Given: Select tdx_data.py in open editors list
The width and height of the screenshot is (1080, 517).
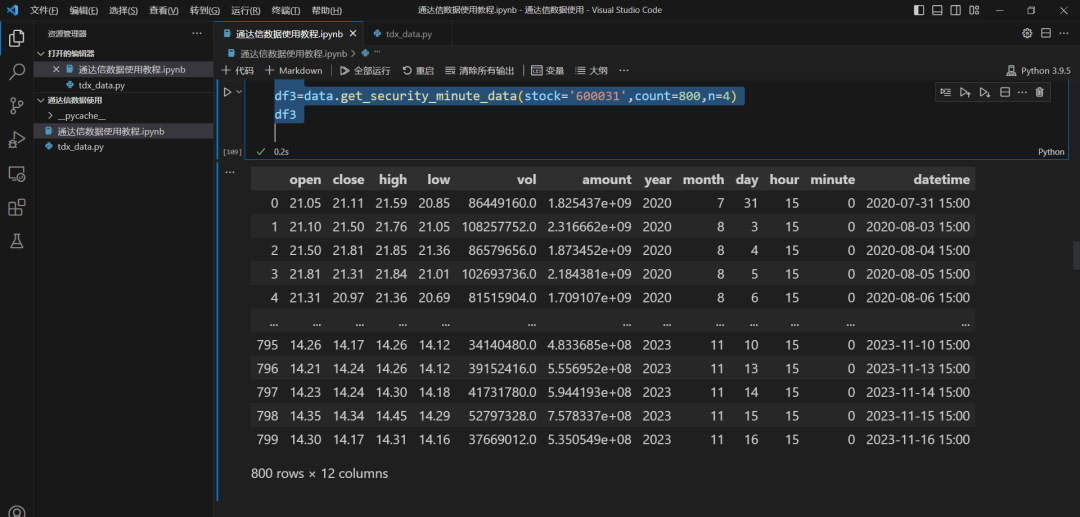Looking at the screenshot, I should [x=101, y=85].
